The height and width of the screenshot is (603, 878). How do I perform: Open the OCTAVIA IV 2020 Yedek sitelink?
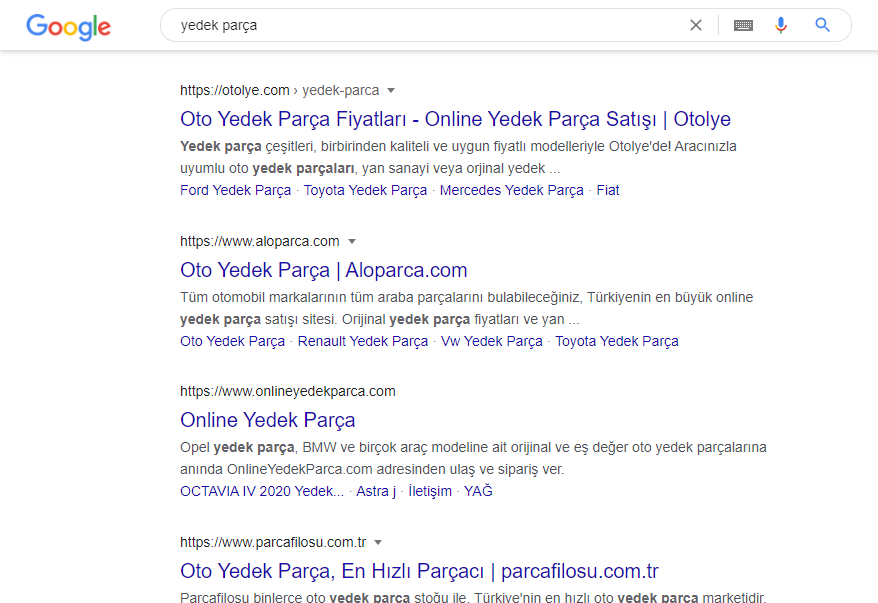point(260,491)
